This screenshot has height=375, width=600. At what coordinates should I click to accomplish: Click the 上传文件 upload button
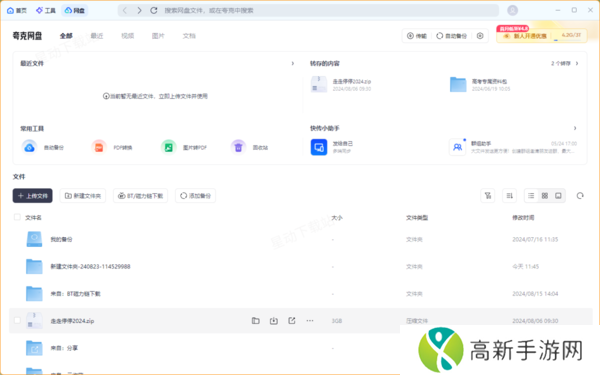point(33,196)
